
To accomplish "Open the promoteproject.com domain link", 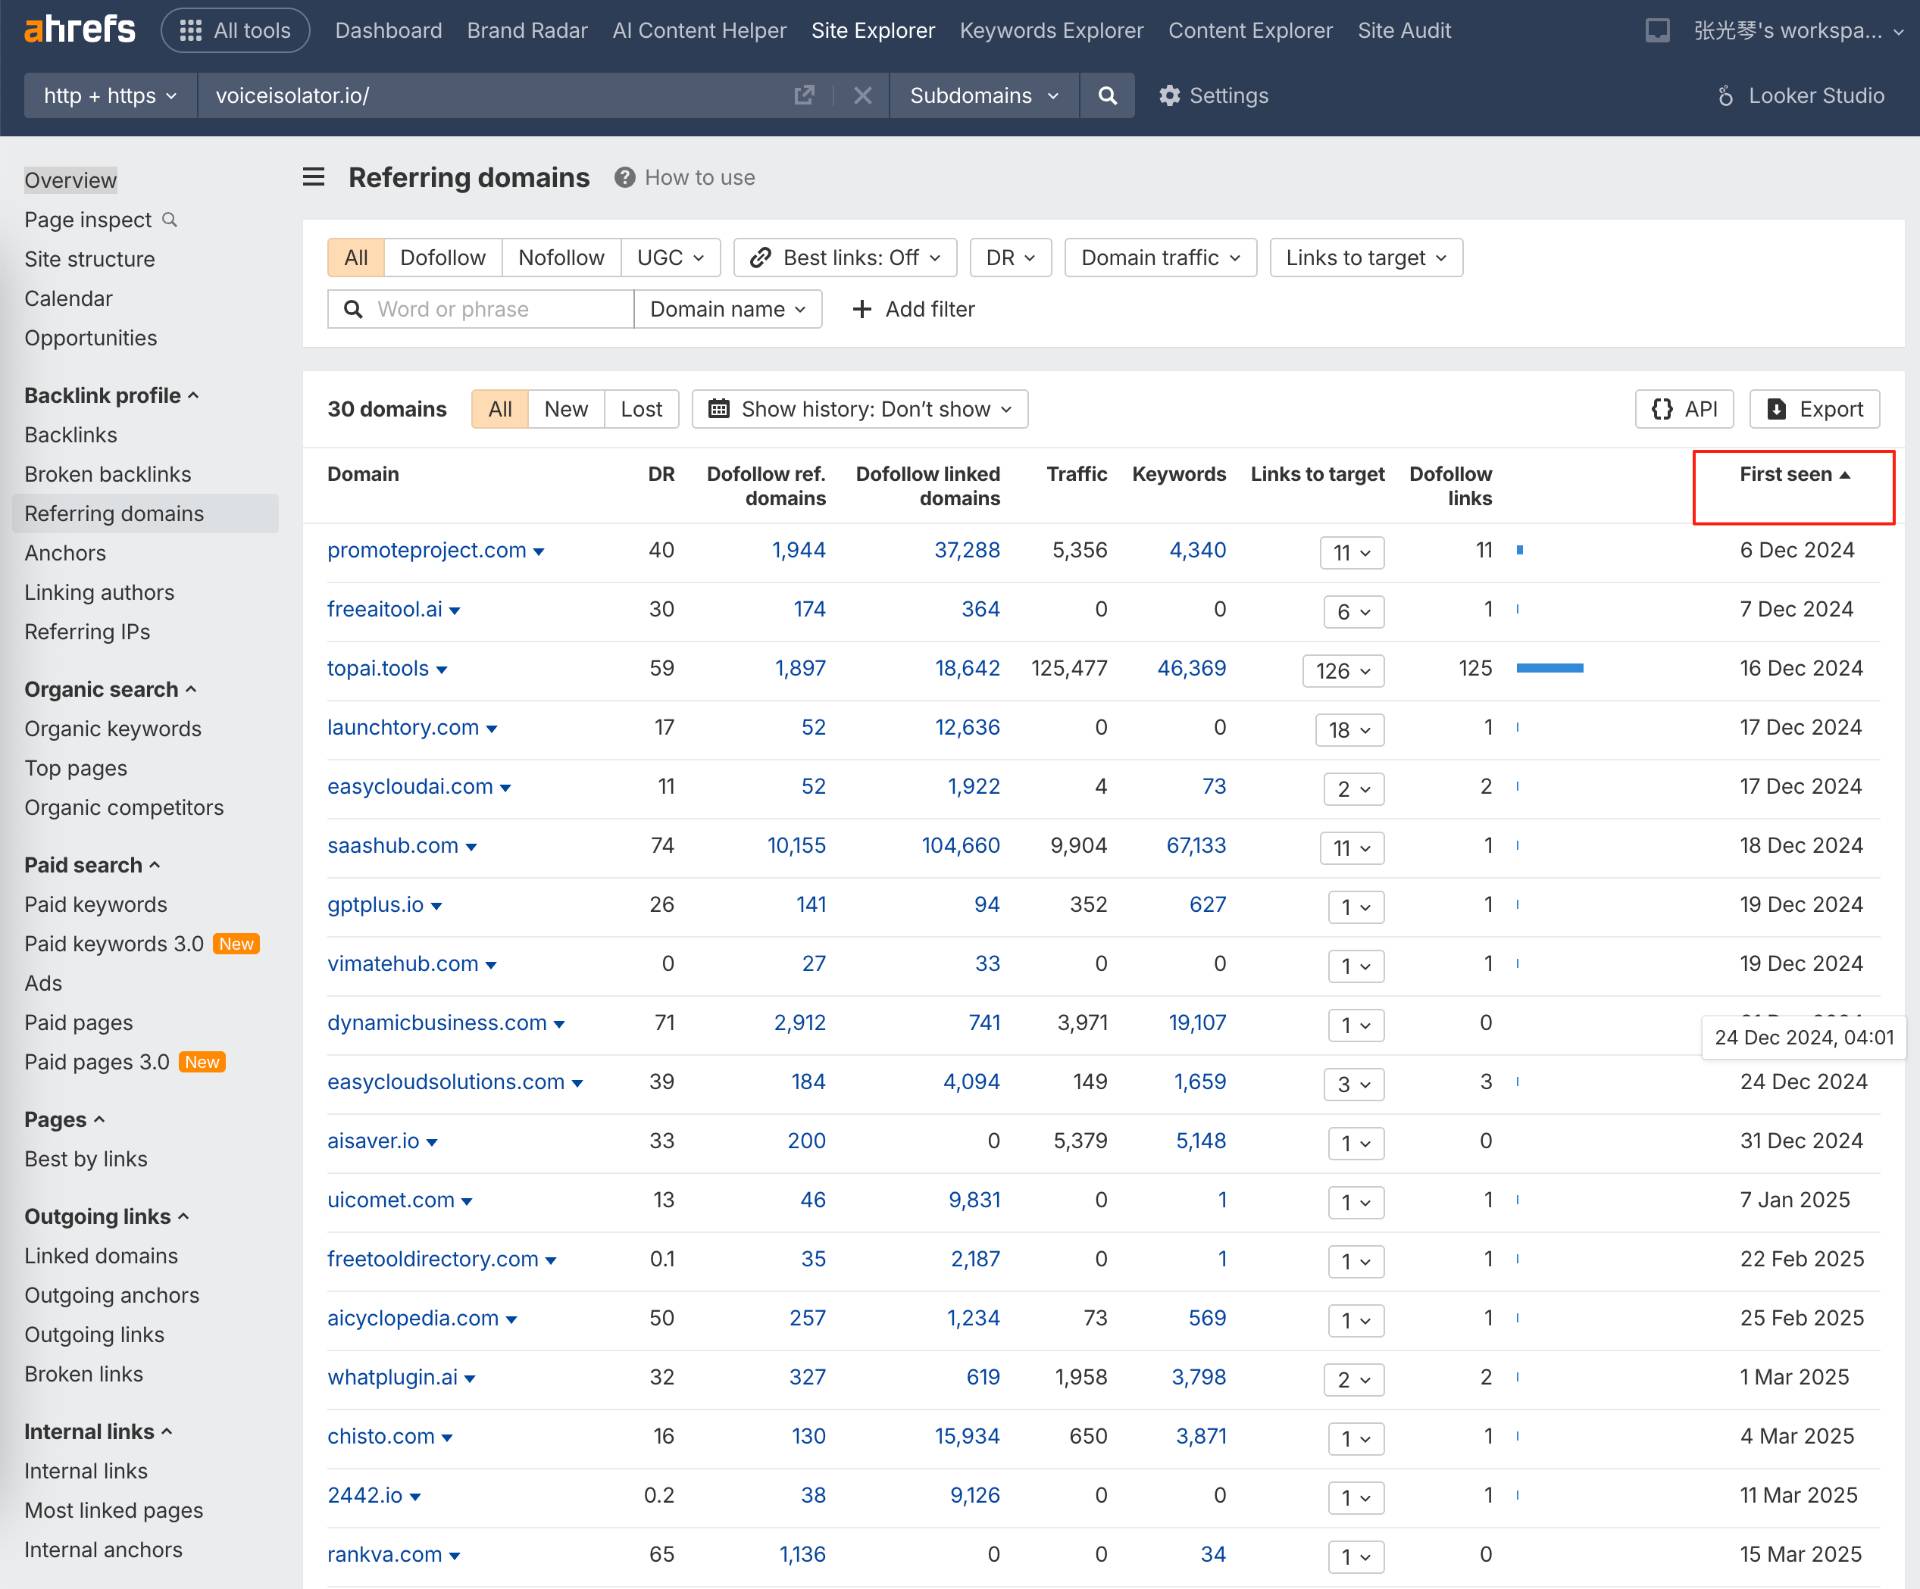I will pos(426,550).
